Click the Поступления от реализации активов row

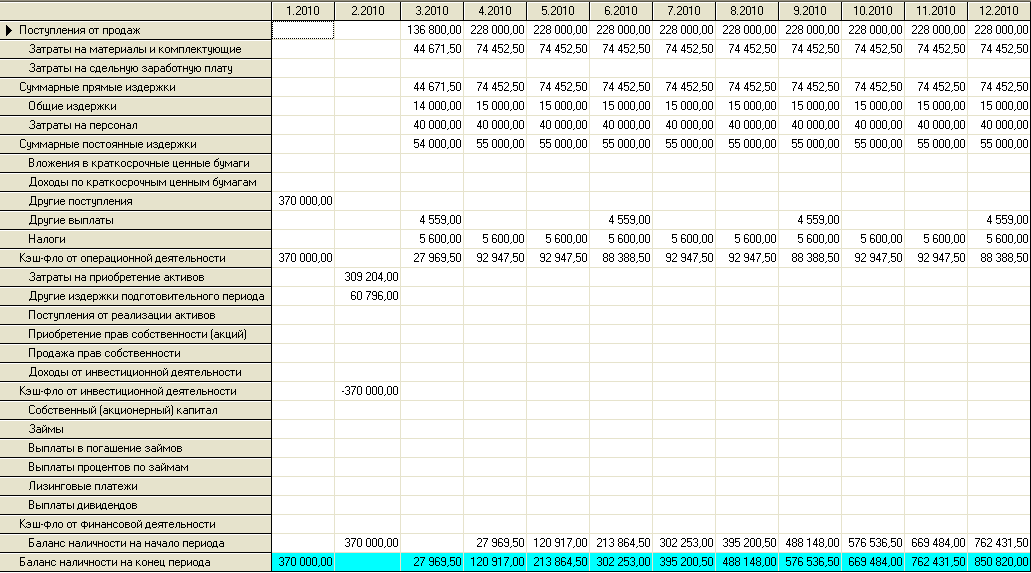tap(135, 316)
